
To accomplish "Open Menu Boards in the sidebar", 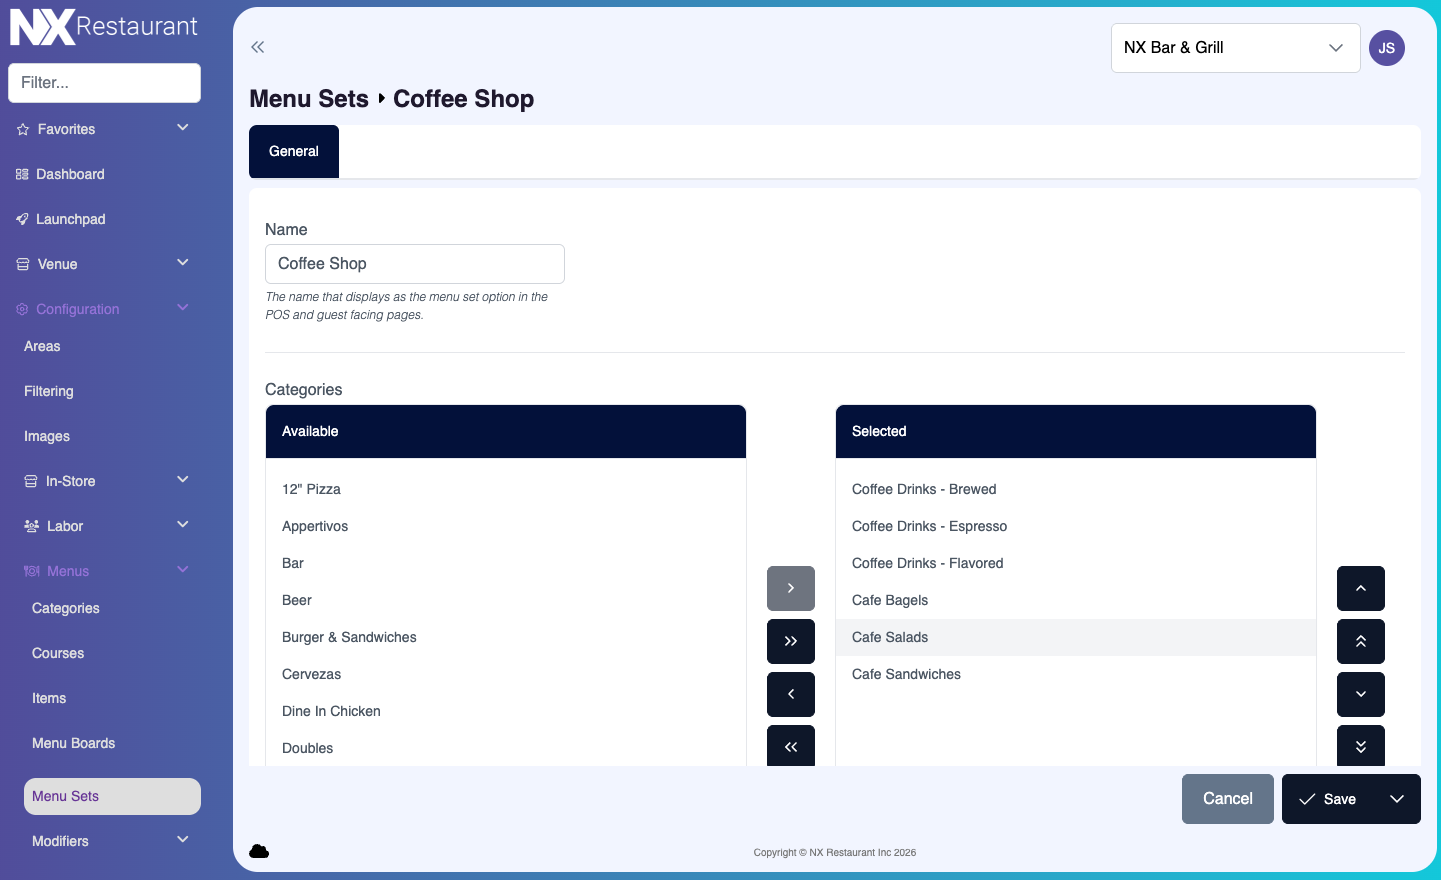I will (x=73, y=743).
